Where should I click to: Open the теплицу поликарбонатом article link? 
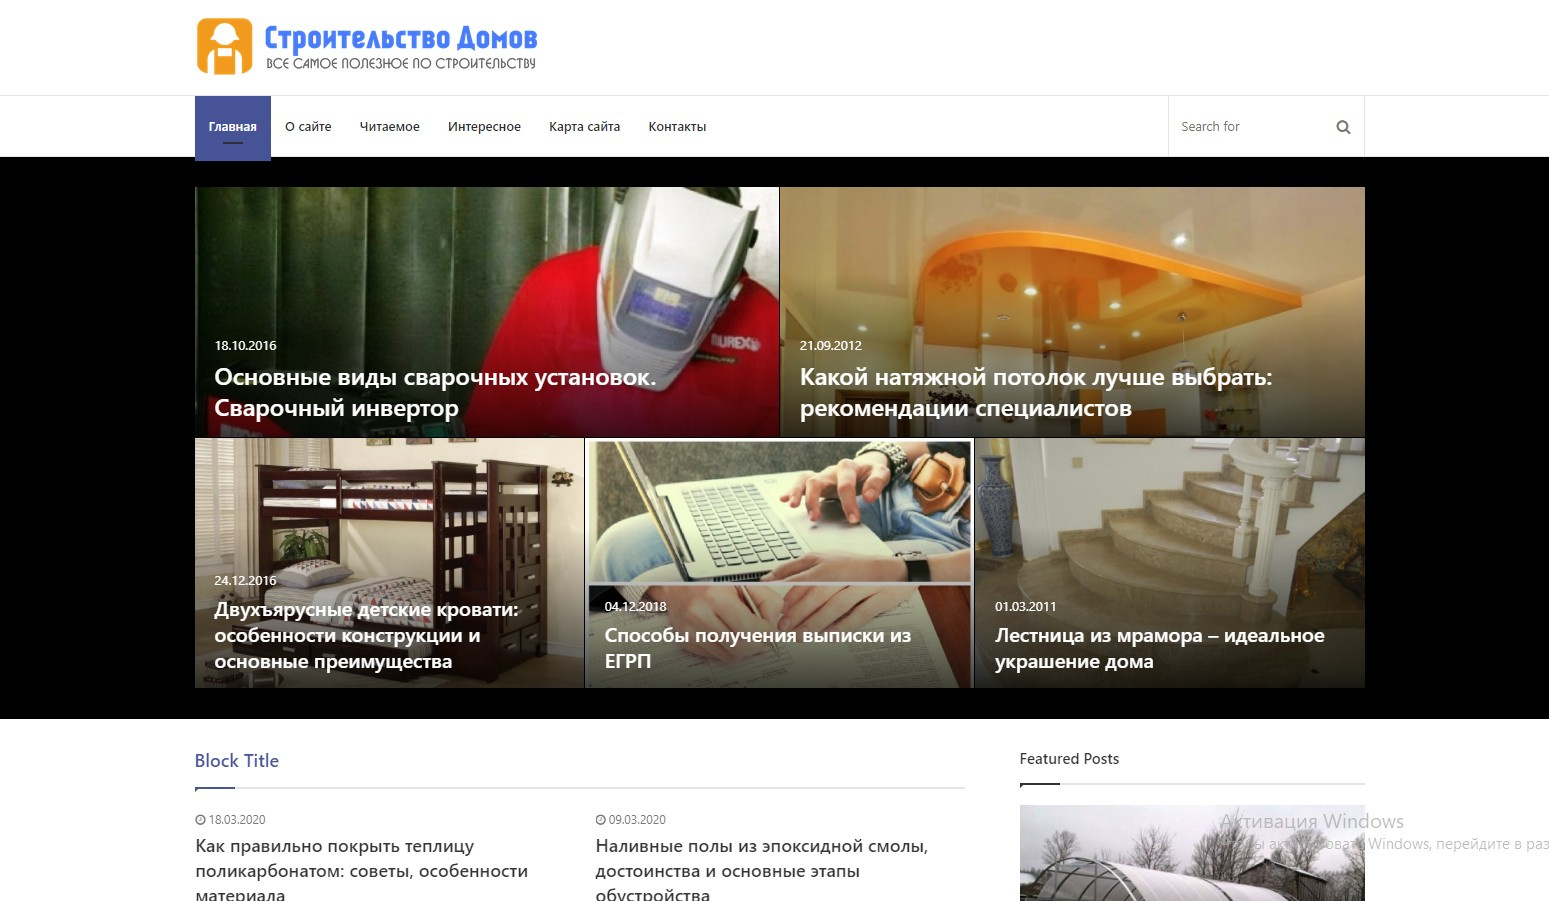coord(361,870)
